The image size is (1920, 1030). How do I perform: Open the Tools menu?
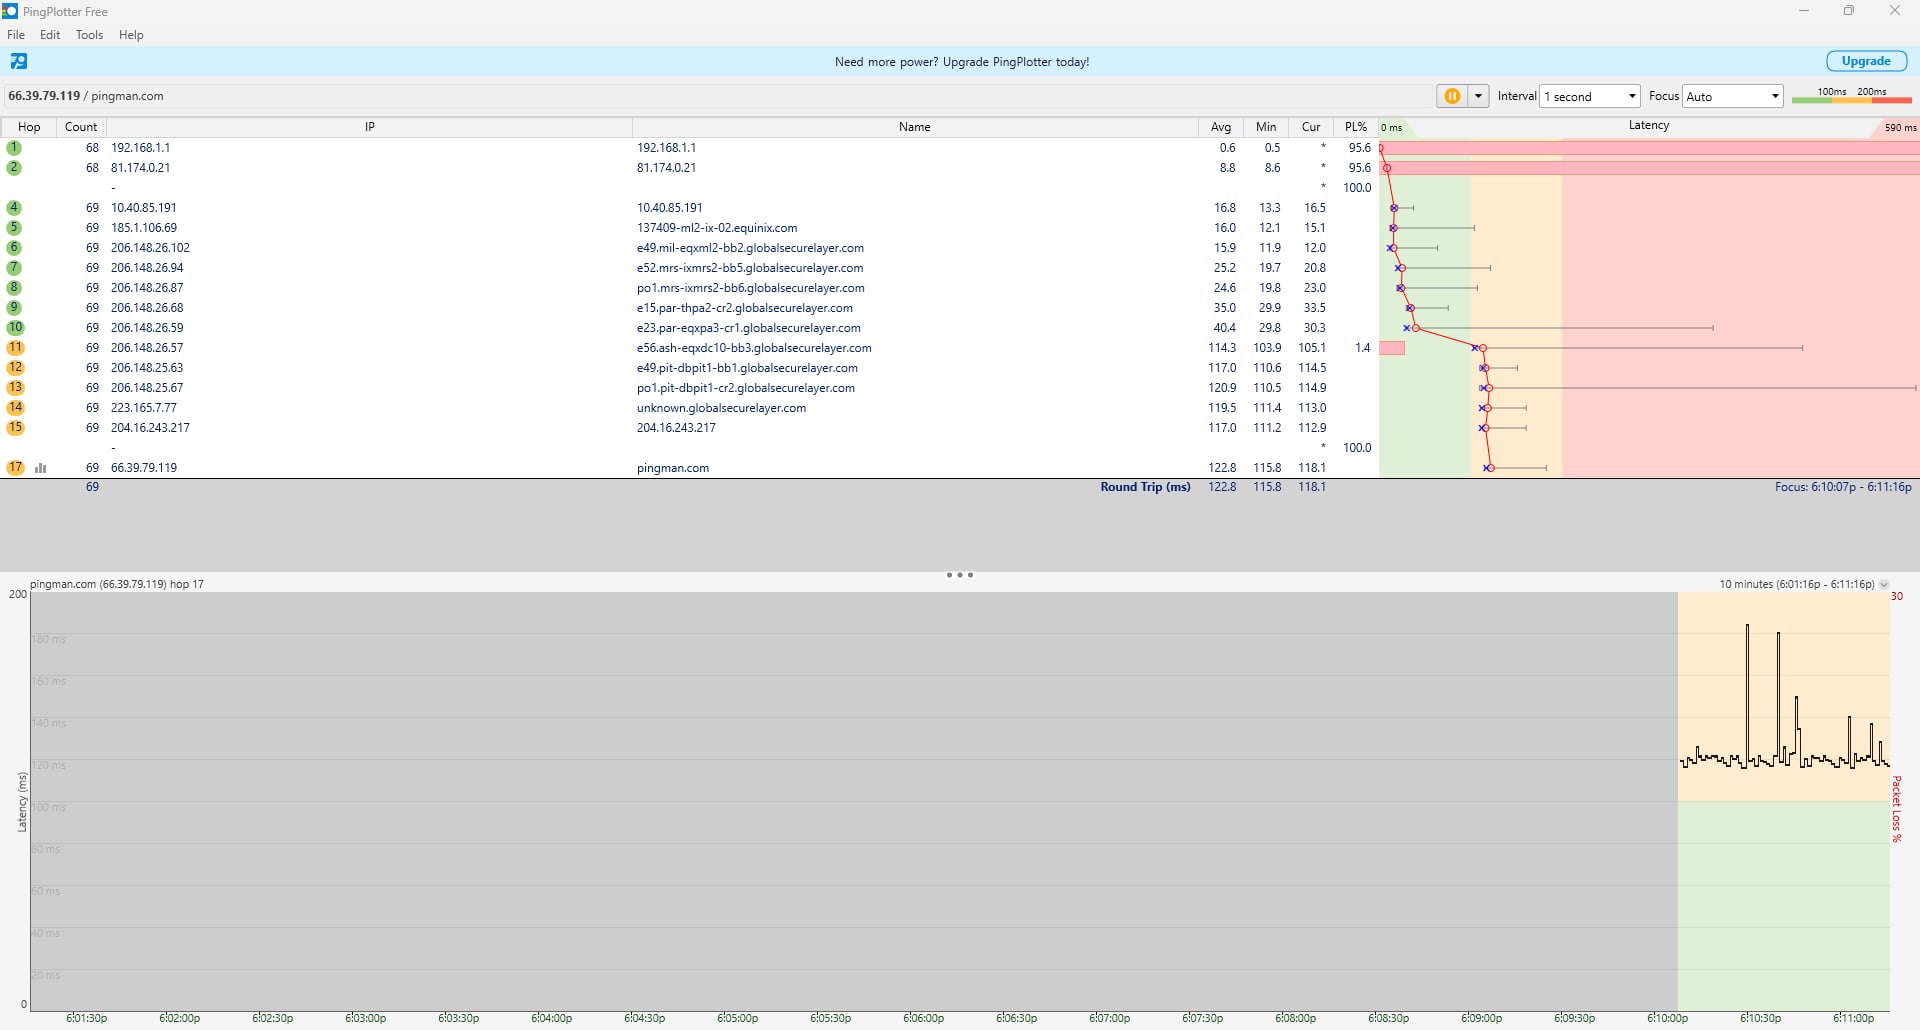pyautogui.click(x=89, y=35)
